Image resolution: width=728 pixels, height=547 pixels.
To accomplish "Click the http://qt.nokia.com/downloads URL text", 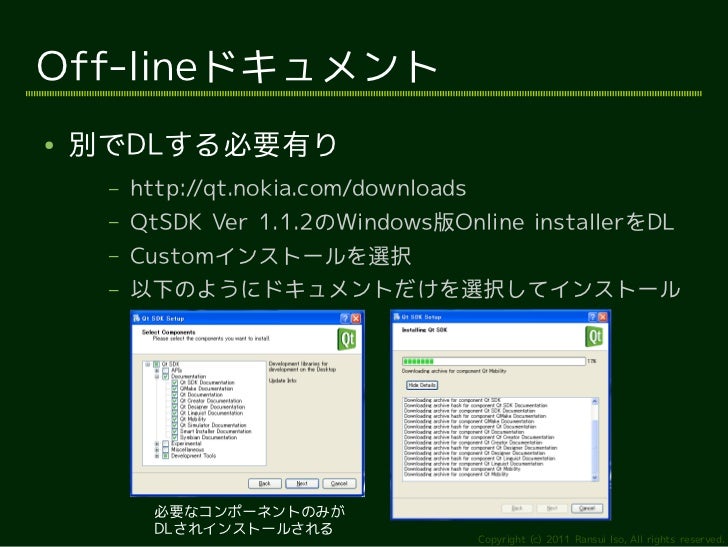I will [x=298, y=189].
